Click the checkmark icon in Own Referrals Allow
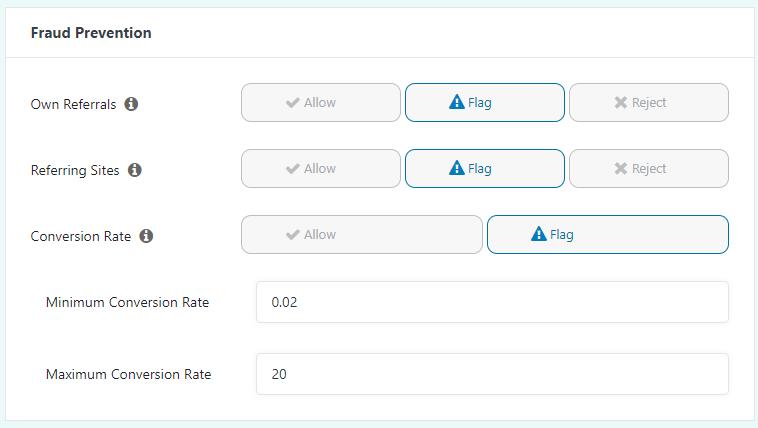Viewport: 758px width, 428px height. pyautogui.click(x=292, y=103)
